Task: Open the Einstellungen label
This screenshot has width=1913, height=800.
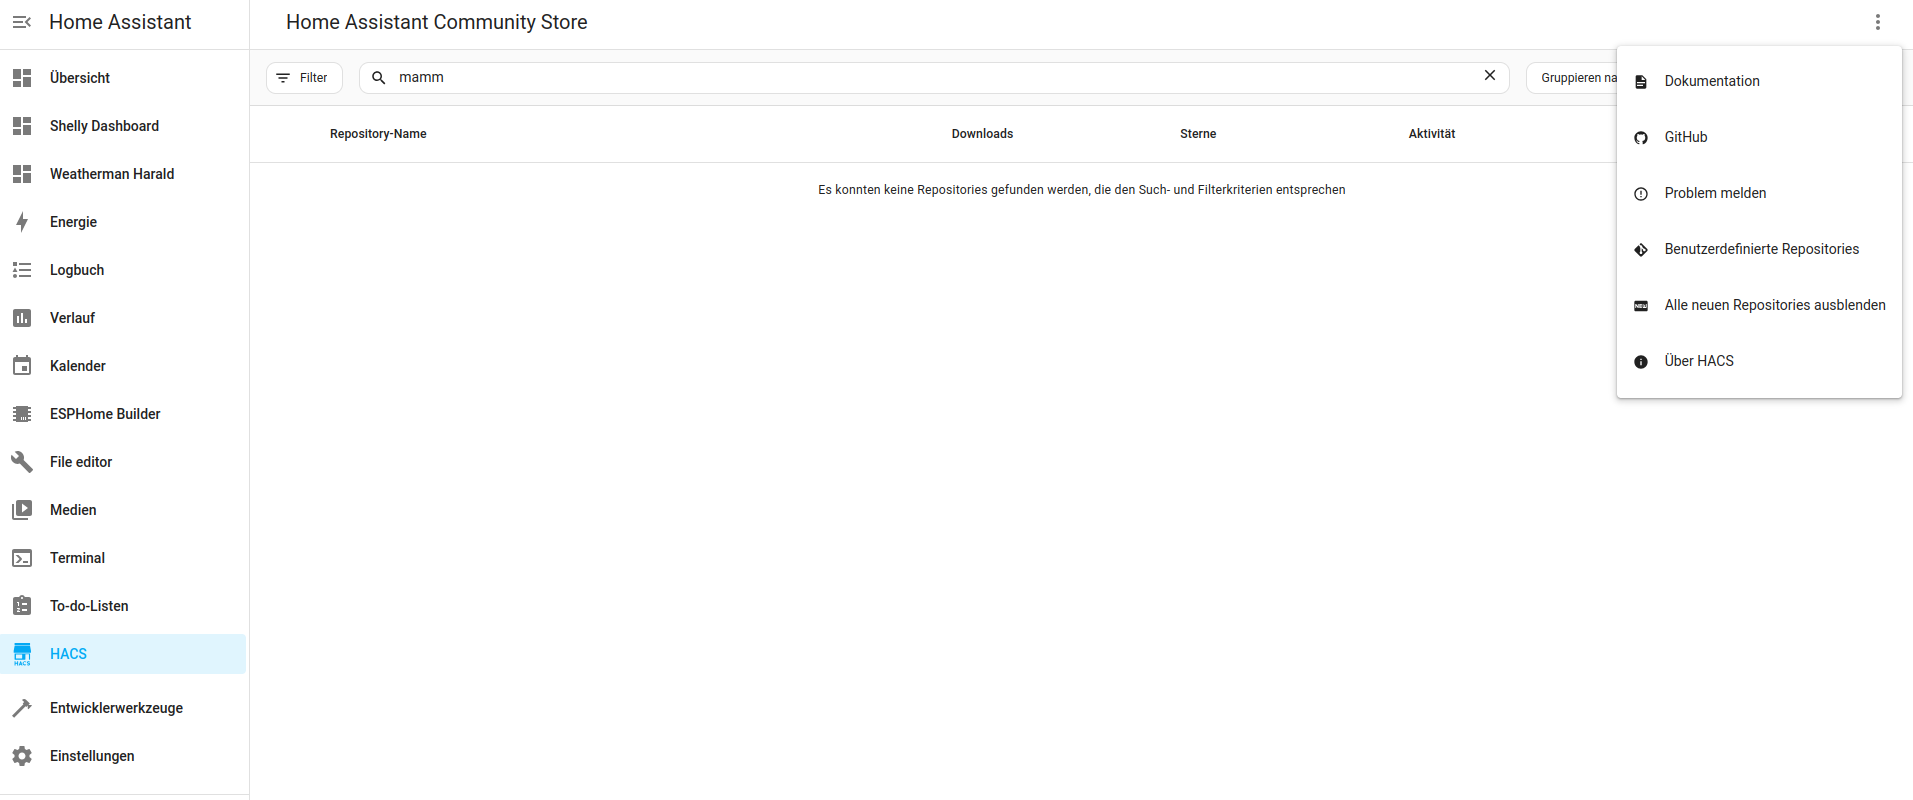Action: [92, 756]
